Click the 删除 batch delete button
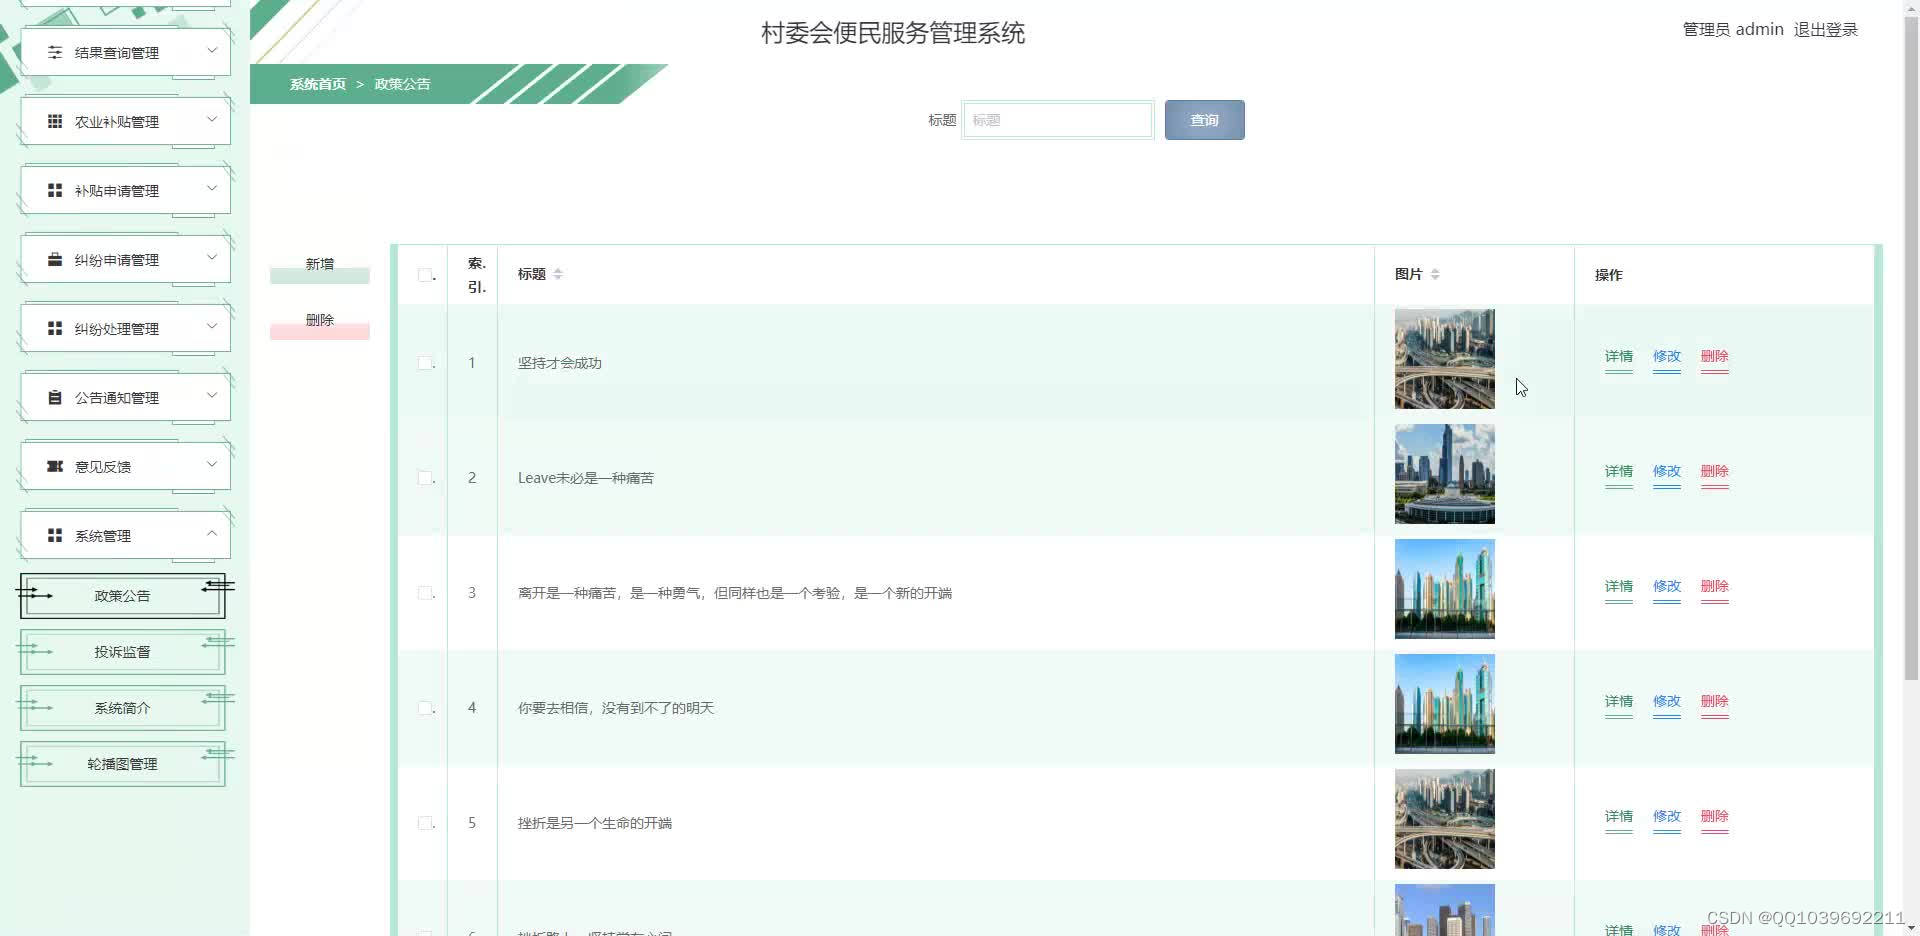Viewport: 1920px width, 936px height. (x=320, y=321)
